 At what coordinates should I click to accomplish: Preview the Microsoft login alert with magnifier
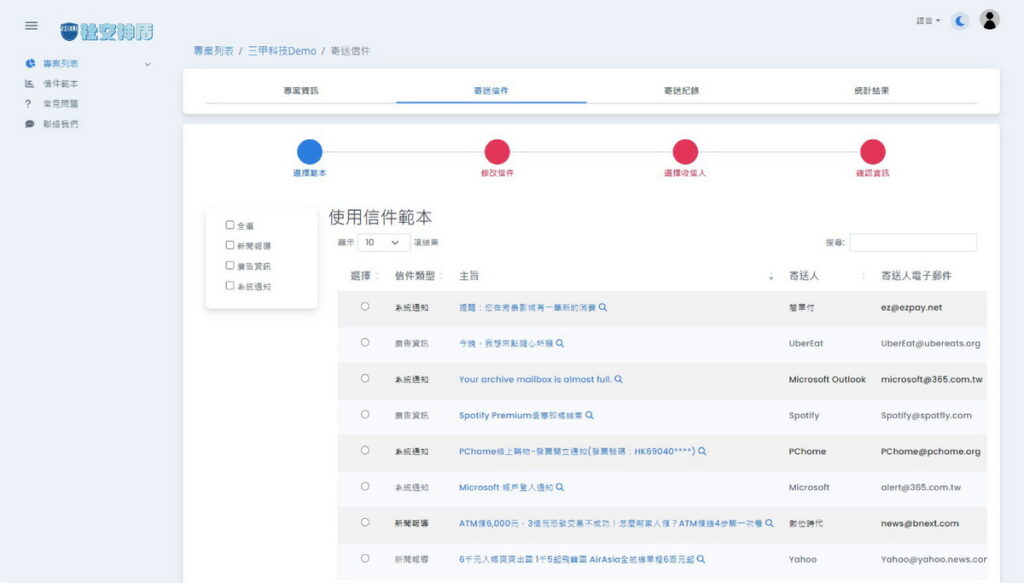point(560,486)
